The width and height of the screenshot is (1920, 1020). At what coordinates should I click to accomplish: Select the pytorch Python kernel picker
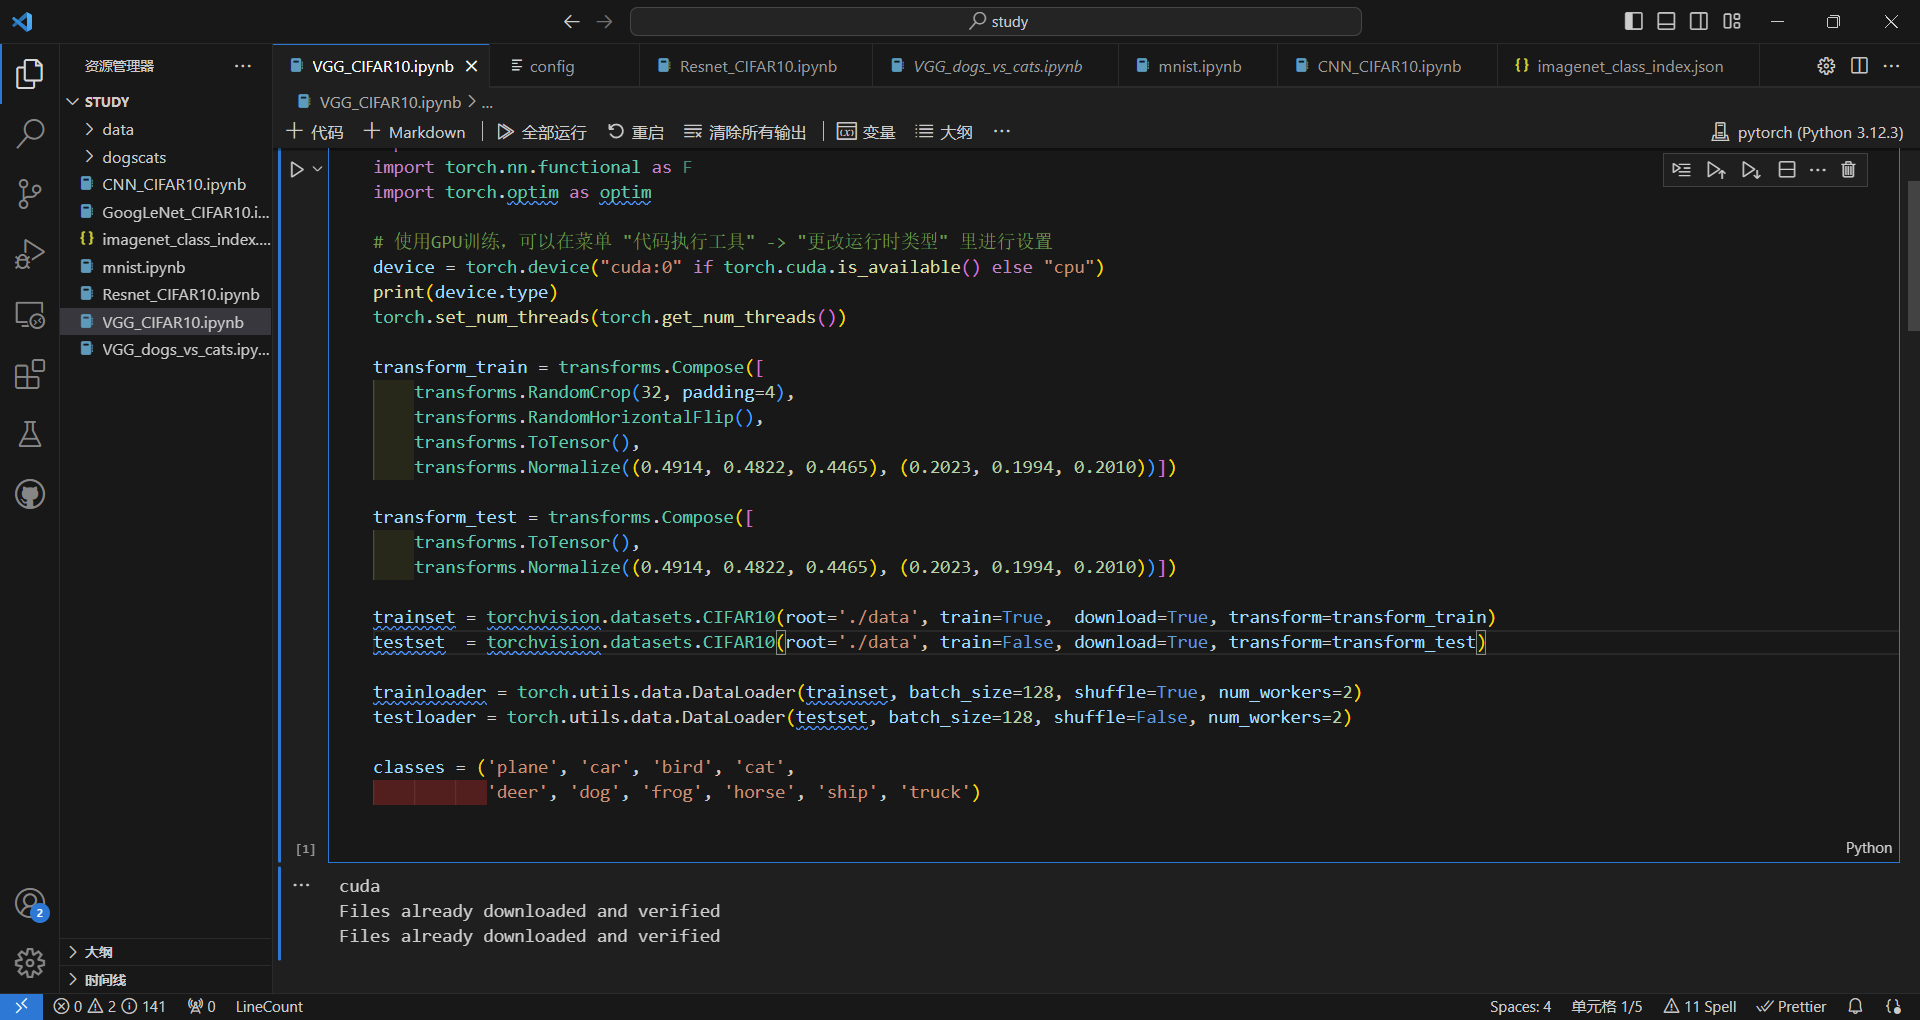(1807, 132)
